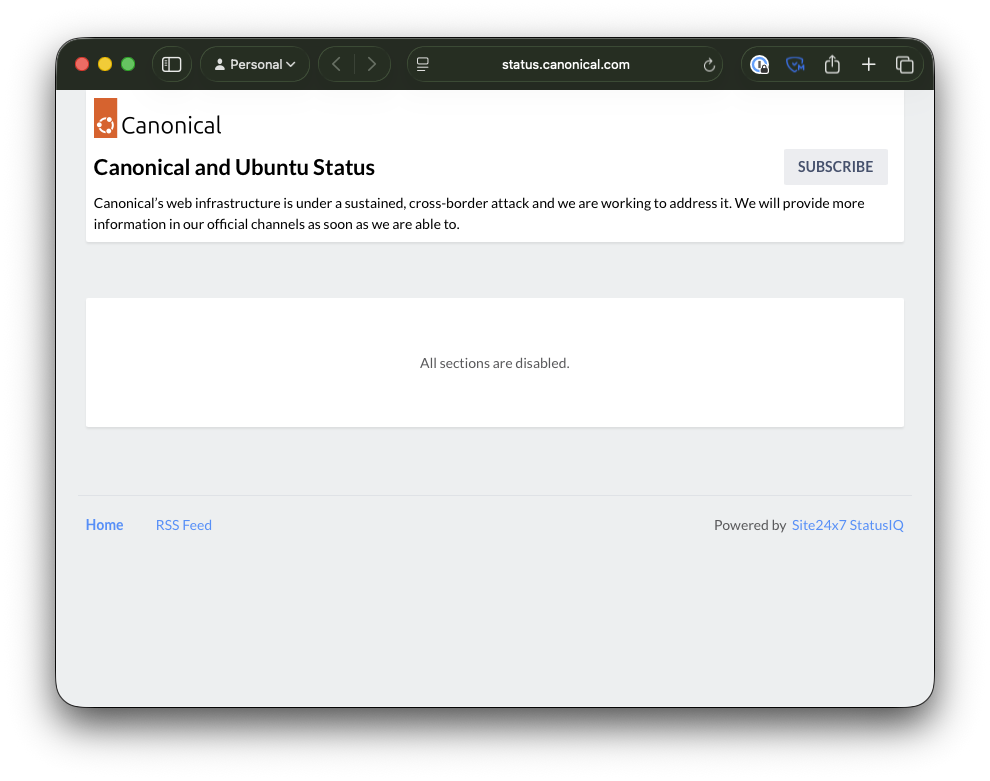The height and width of the screenshot is (781, 990).
Task: Follow the Site24x7 StatusIQ link
Action: pyautogui.click(x=847, y=525)
